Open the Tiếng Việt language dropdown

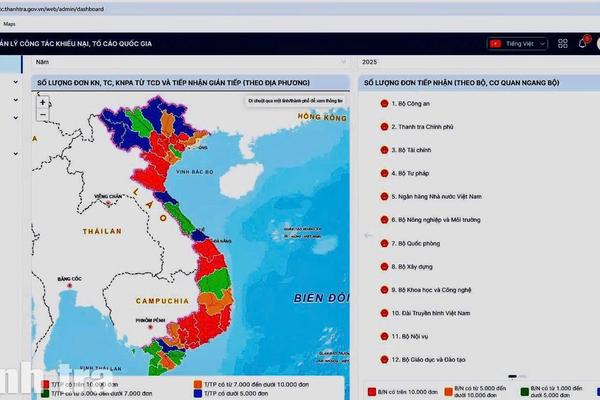(517, 44)
